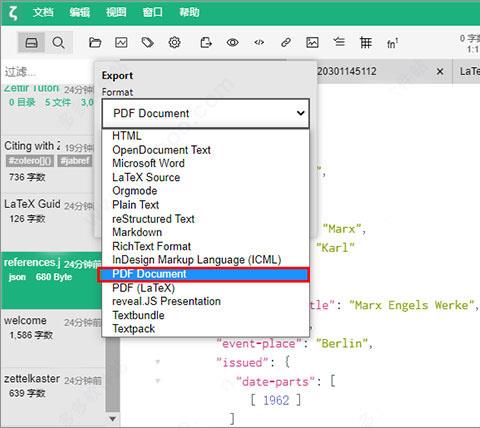Select the references.json file entry
This screenshot has height=428, width=480.
[51, 281]
